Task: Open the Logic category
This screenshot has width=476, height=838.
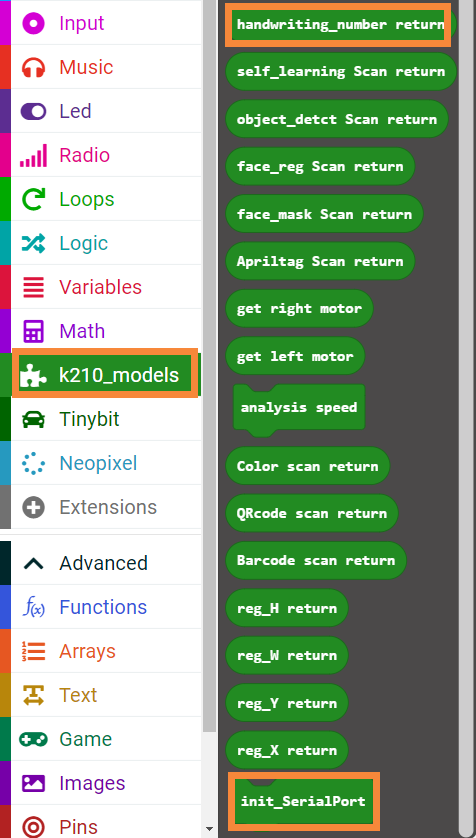Action: coord(106,243)
